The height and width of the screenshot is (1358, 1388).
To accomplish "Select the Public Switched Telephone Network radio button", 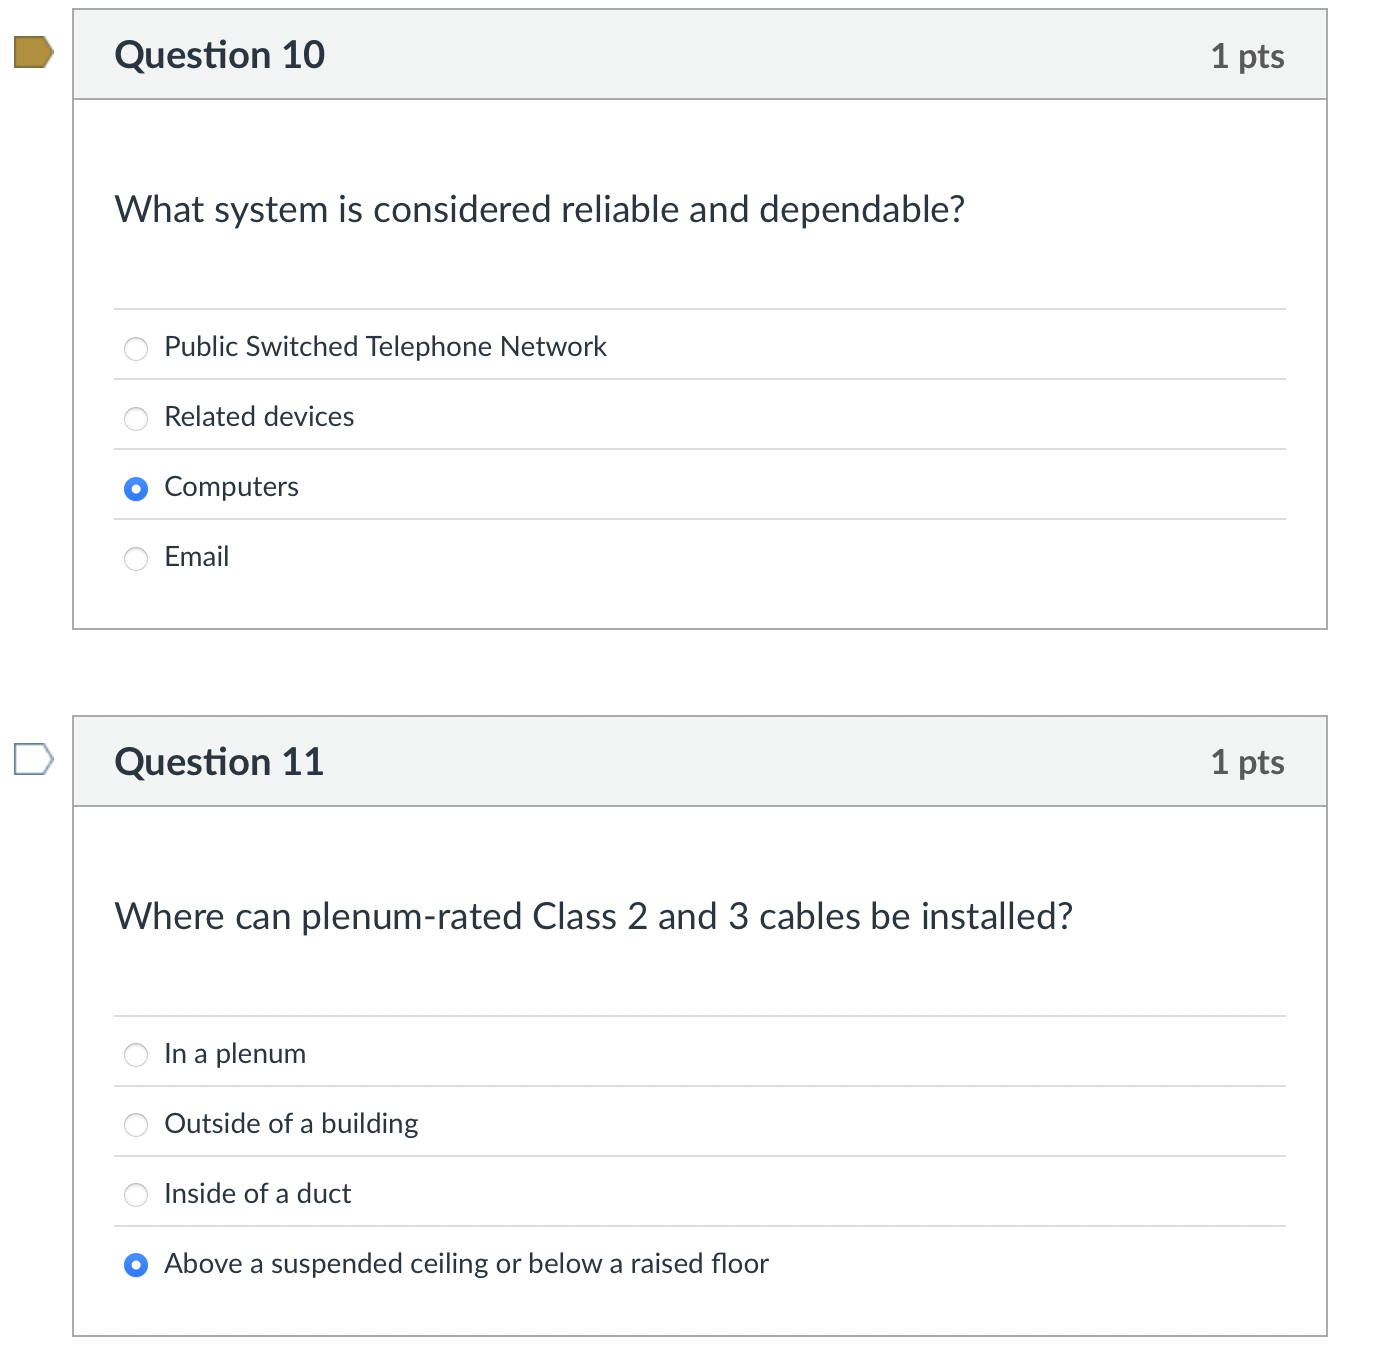I will pos(136,349).
